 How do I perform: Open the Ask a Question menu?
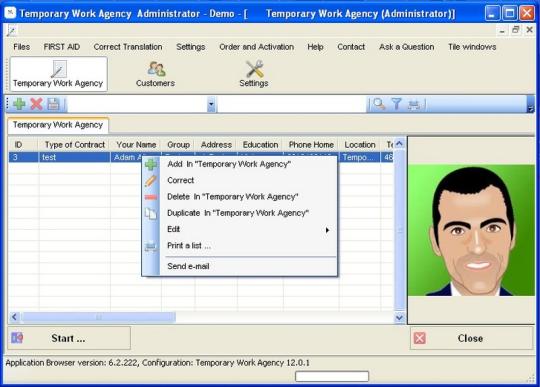[x=406, y=47]
